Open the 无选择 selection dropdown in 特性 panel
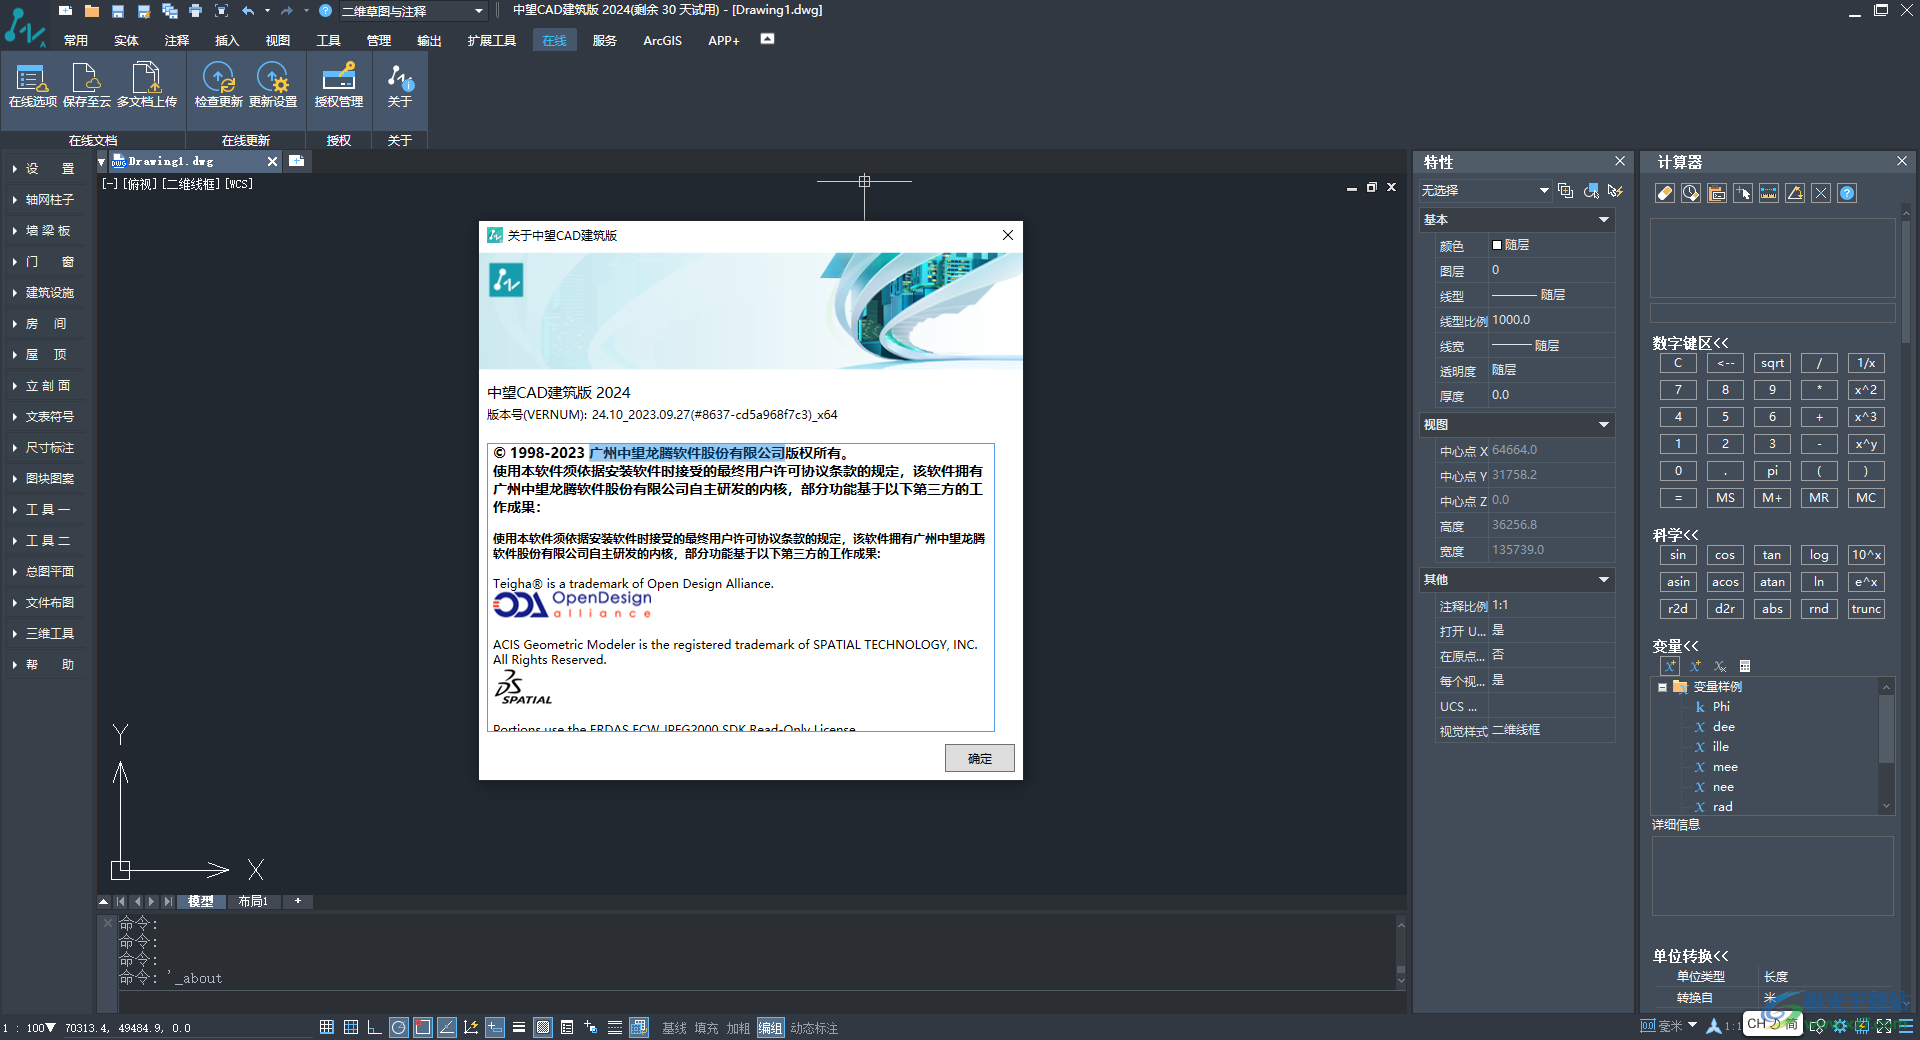 click(1485, 190)
